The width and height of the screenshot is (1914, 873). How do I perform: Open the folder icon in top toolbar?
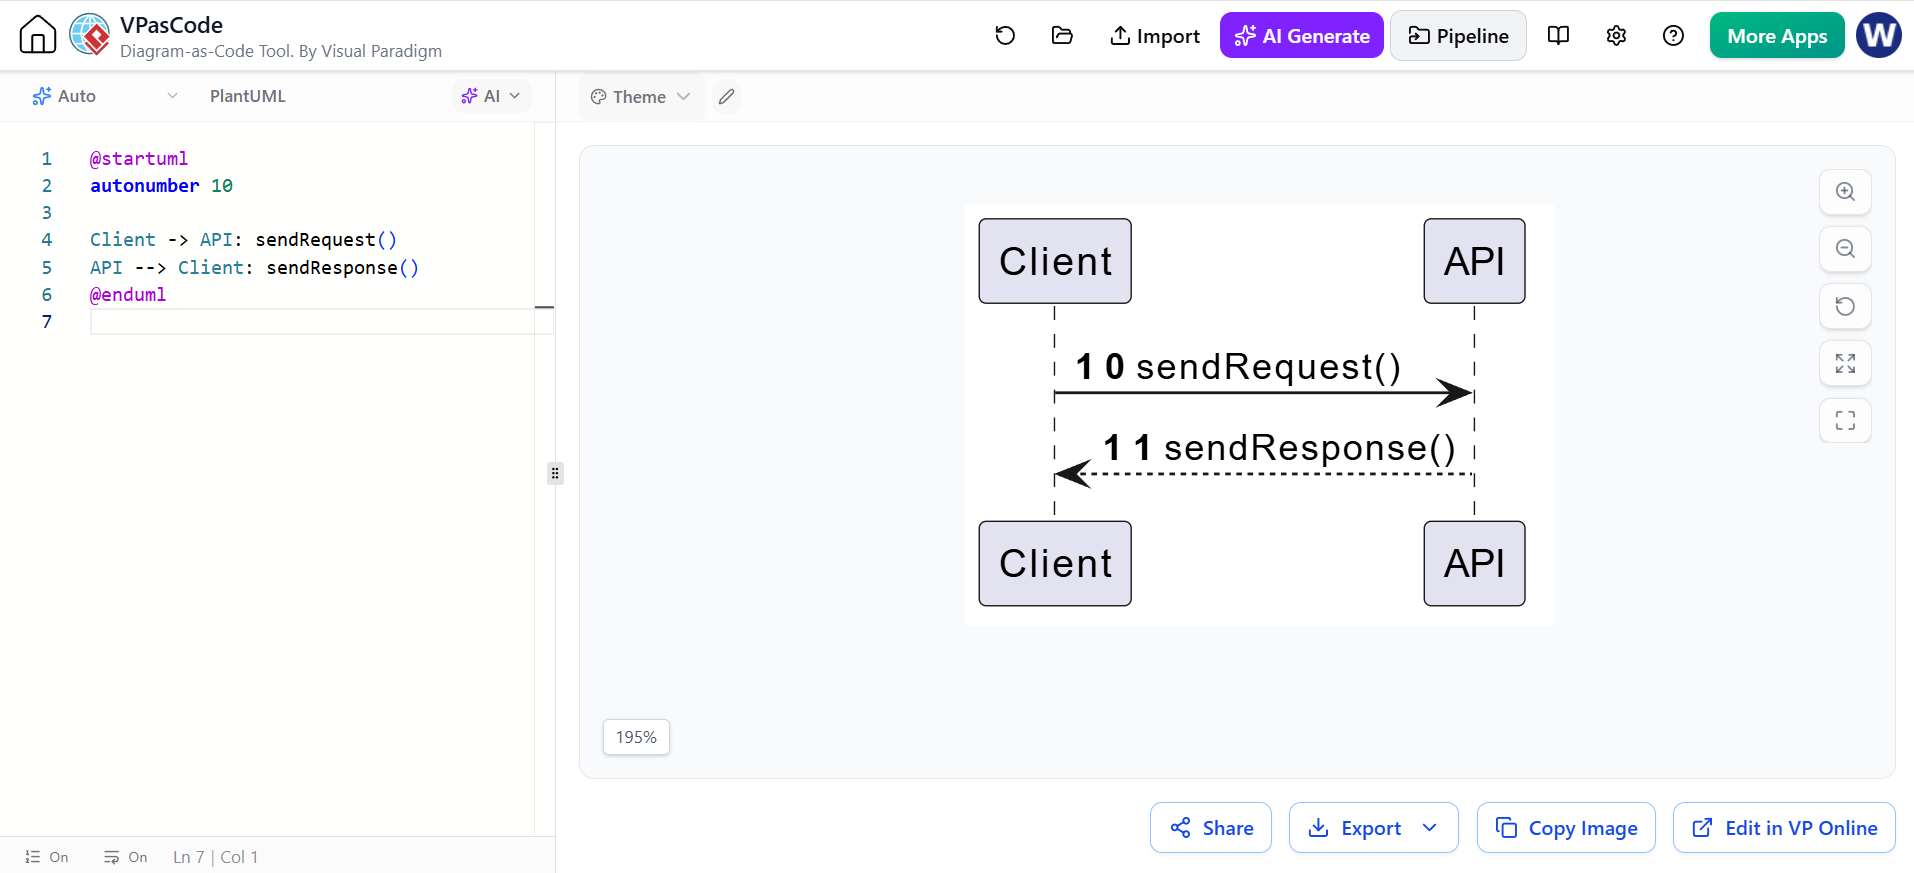pos(1062,36)
